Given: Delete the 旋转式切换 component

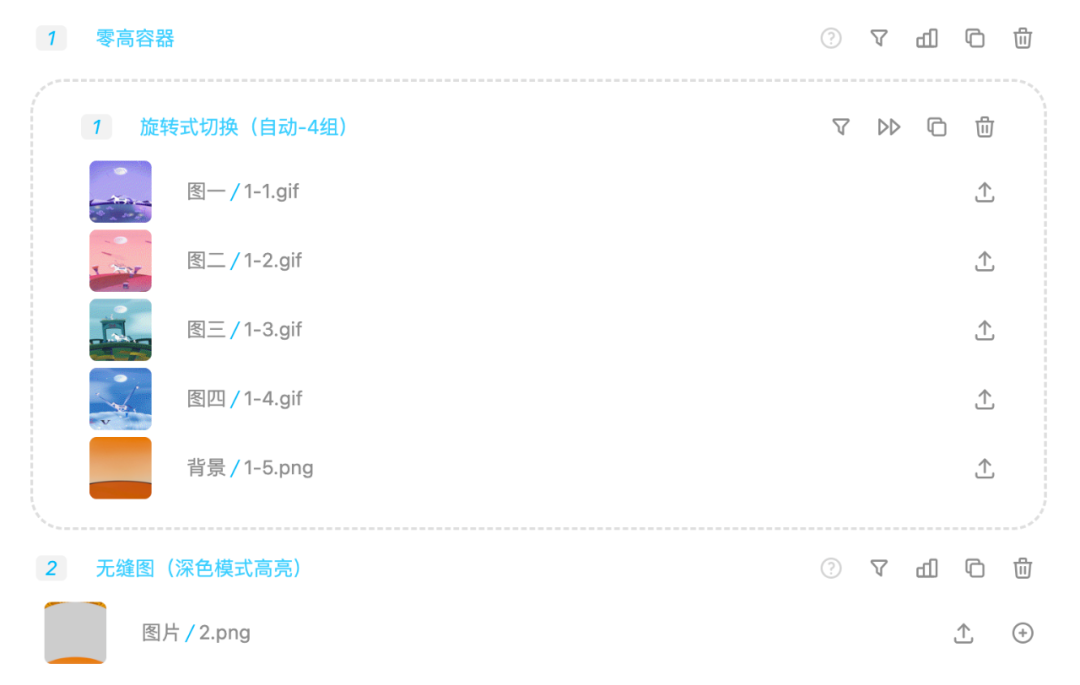Looking at the screenshot, I should (x=985, y=127).
